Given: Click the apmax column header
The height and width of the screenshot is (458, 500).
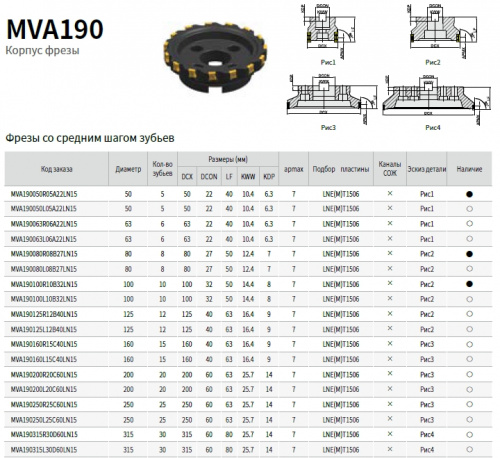Looking at the screenshot, I should (293, 169).
